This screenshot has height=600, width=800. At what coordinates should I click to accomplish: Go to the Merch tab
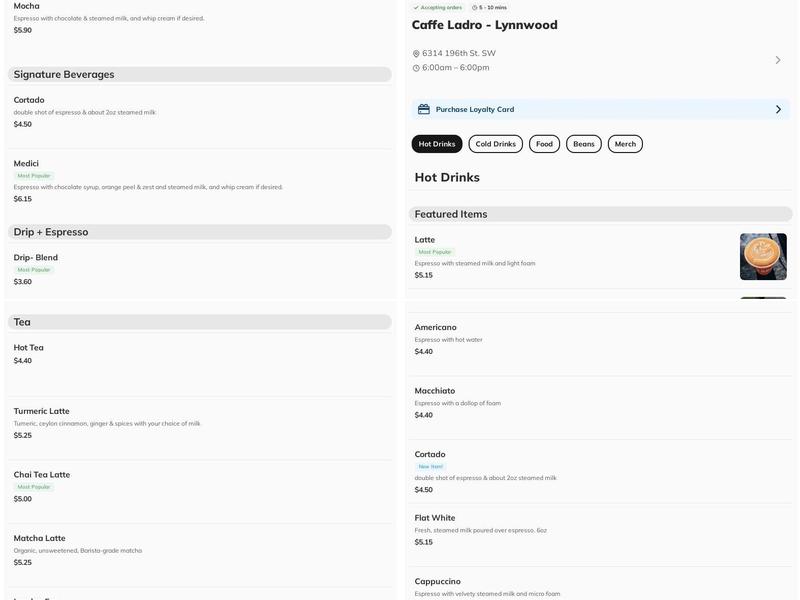[x=625, y=144]
